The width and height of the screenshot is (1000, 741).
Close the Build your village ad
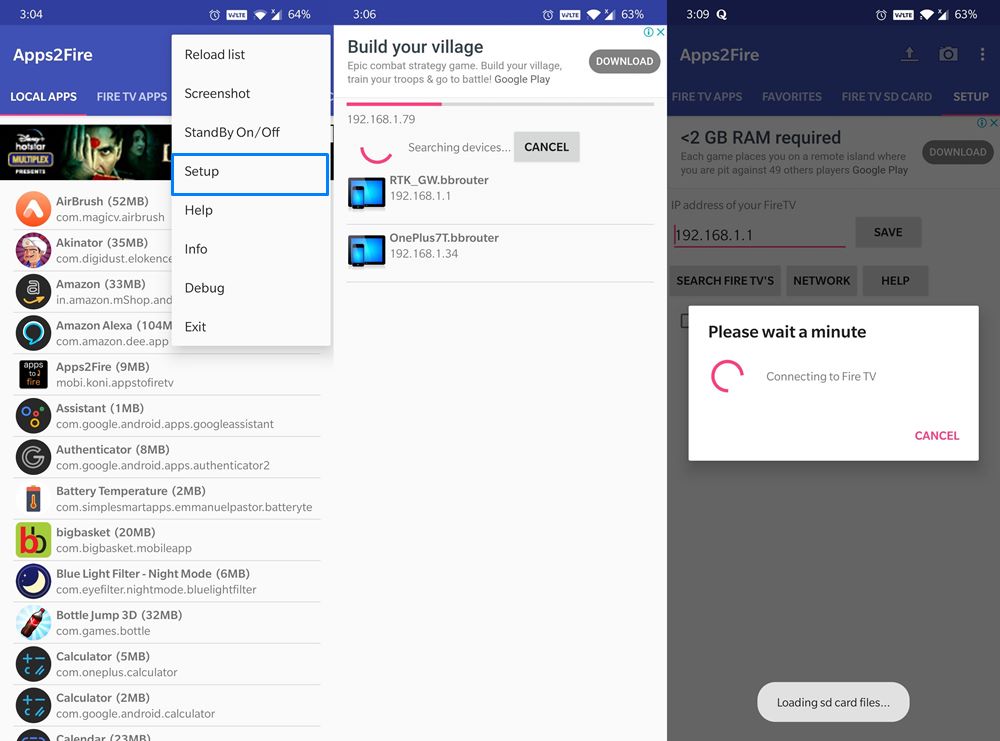point(661,32)
